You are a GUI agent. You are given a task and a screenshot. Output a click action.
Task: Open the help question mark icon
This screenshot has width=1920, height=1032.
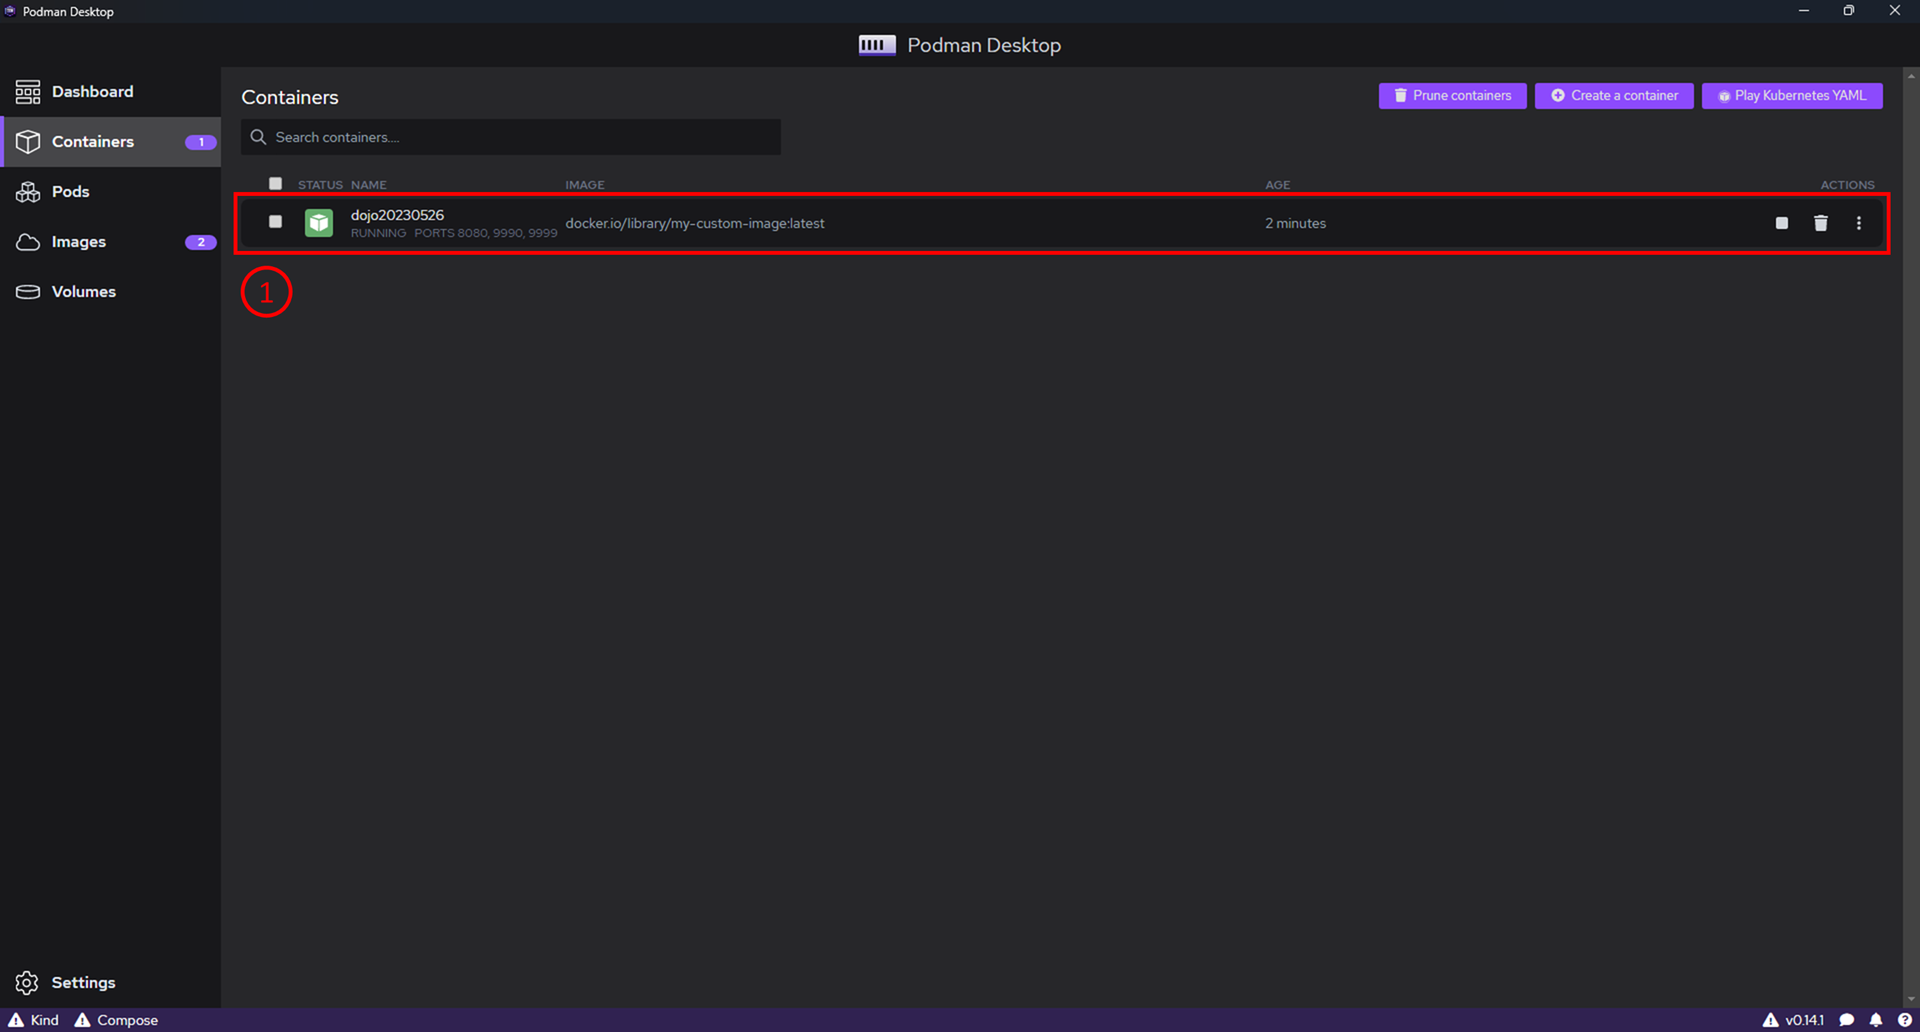(x=1905, y=1020)
